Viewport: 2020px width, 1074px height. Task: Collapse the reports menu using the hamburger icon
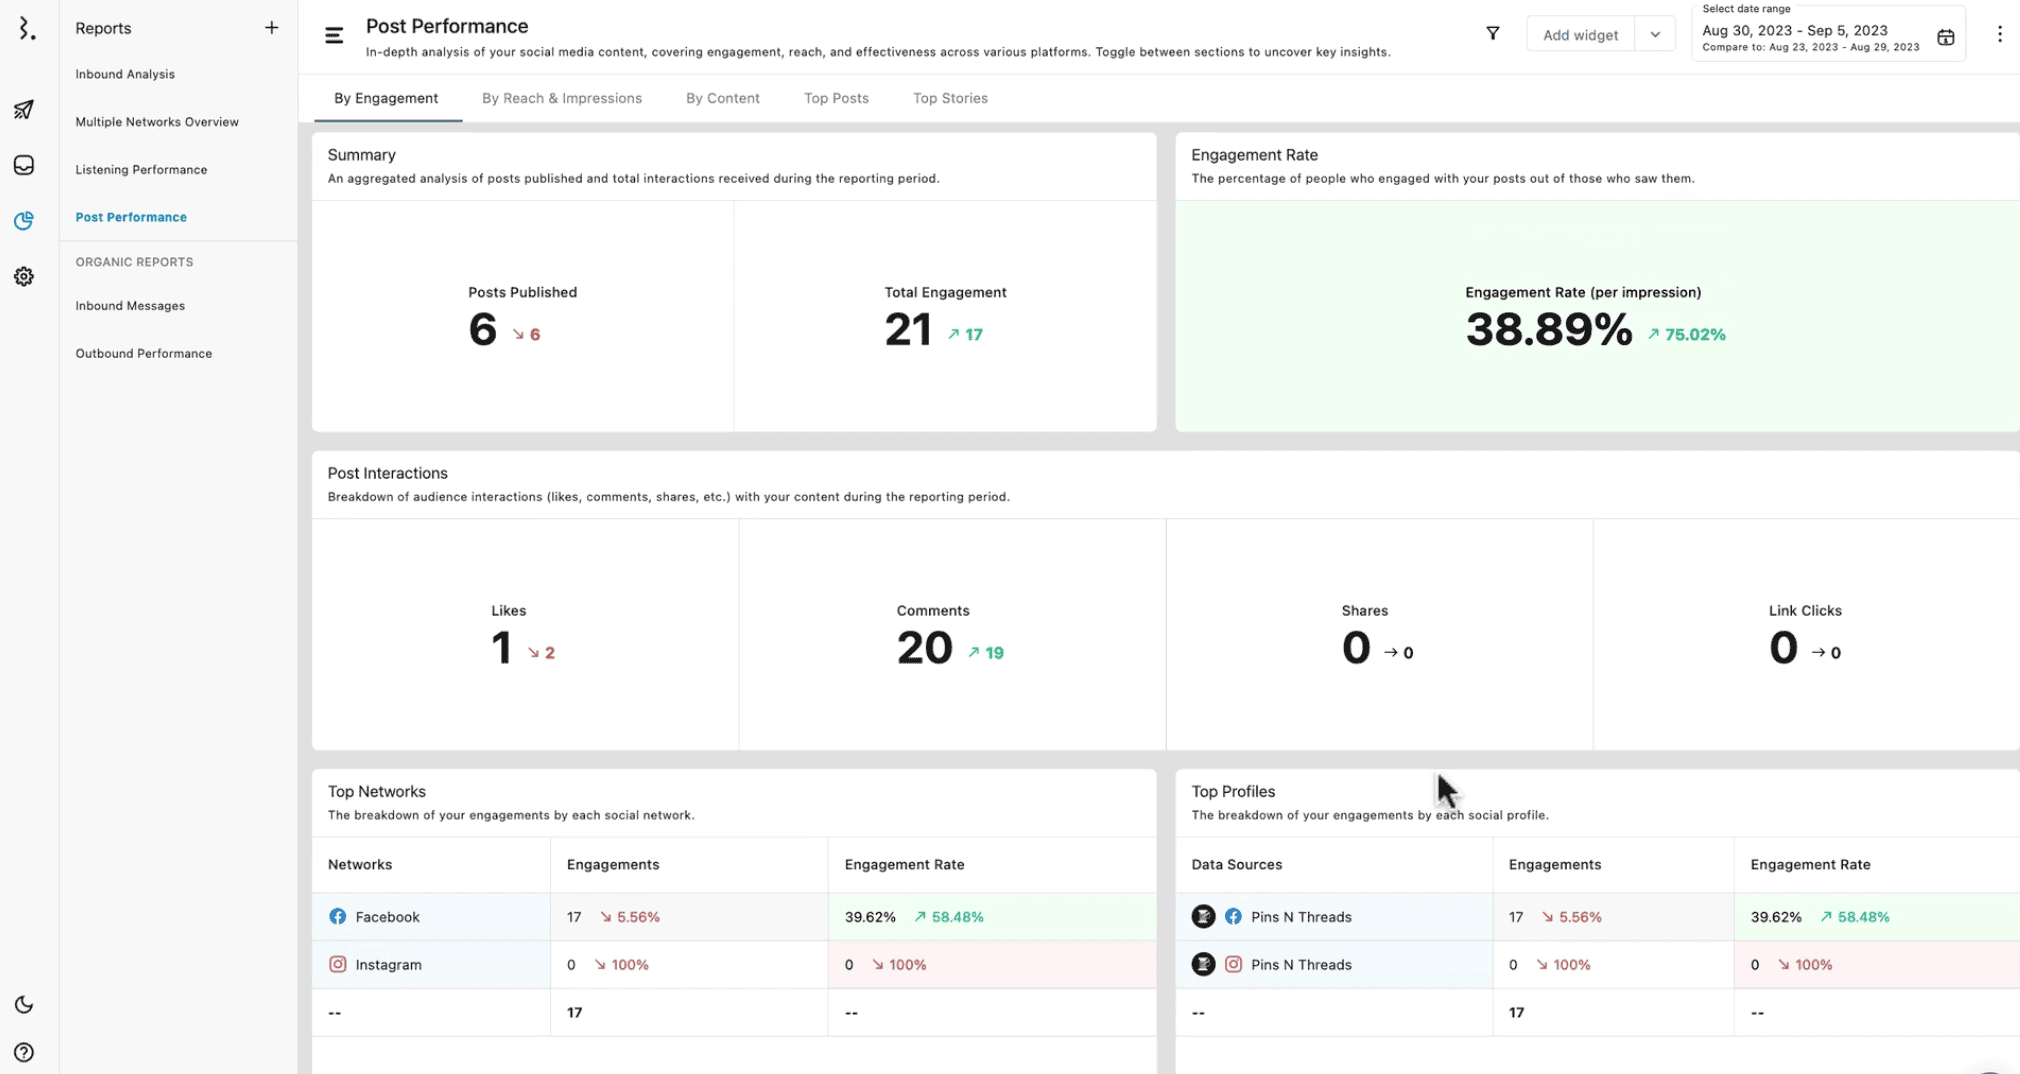[x=334, y=36]
